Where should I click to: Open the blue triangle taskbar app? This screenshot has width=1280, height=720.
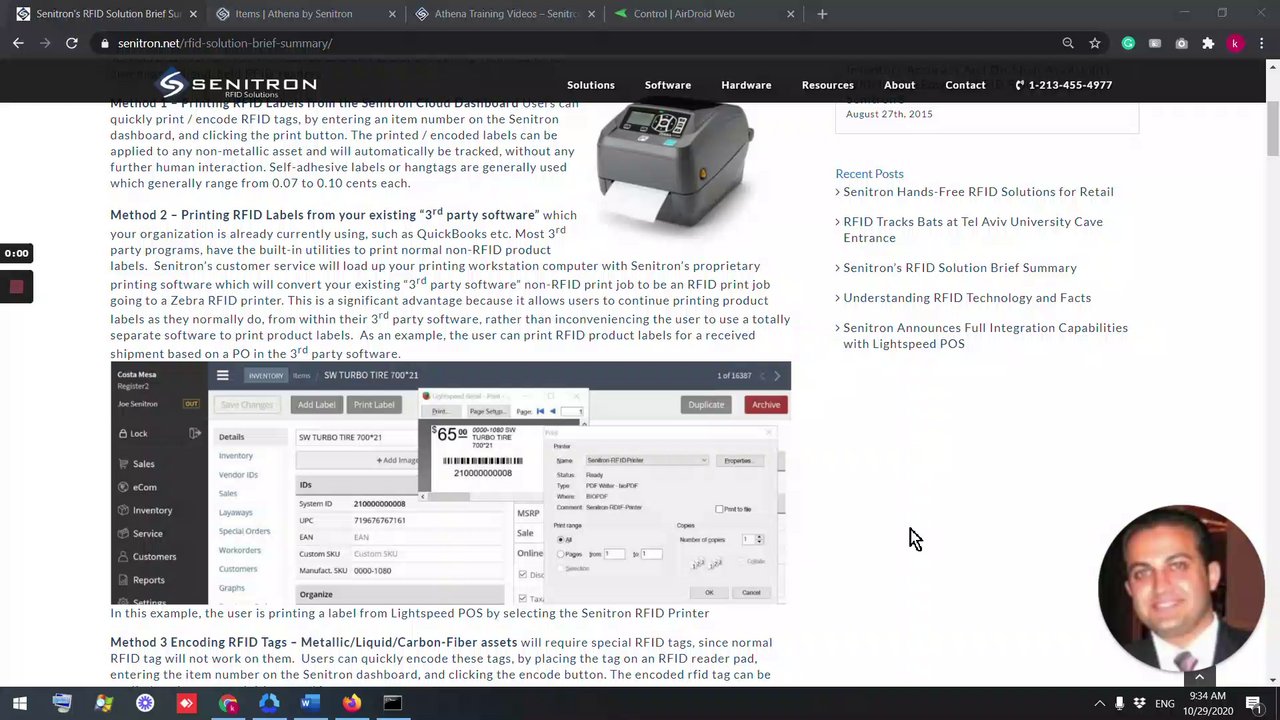tap(269, 703)
